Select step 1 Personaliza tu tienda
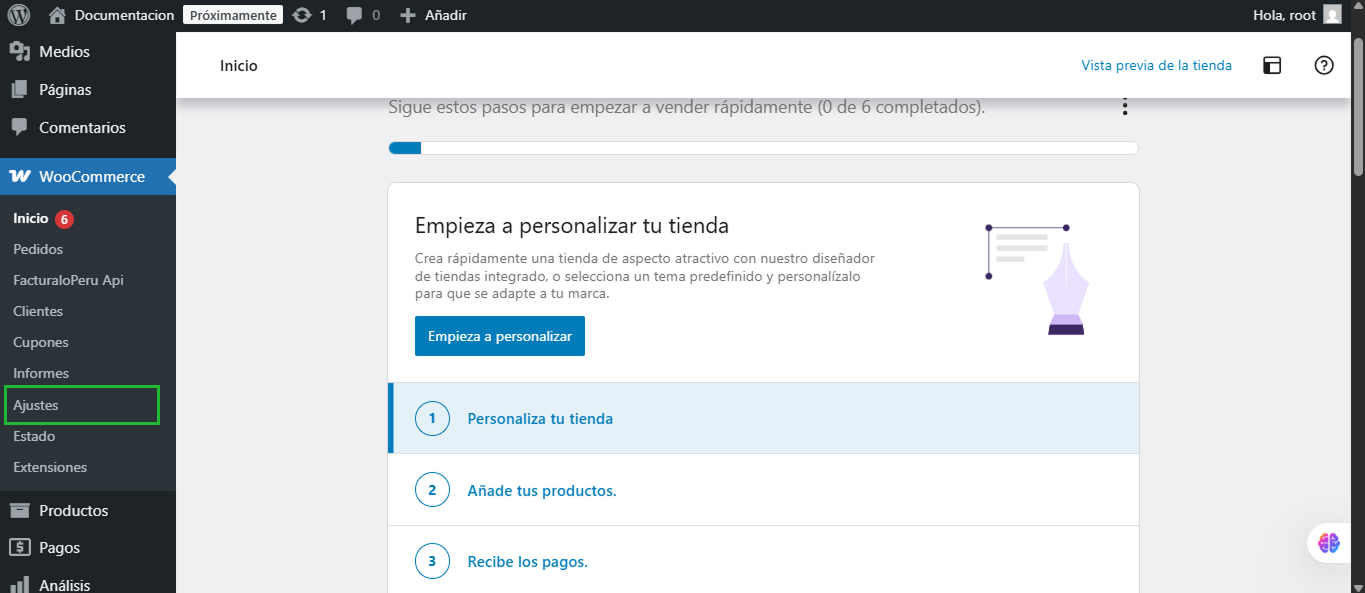1365x593 pixels. [540, 419]
